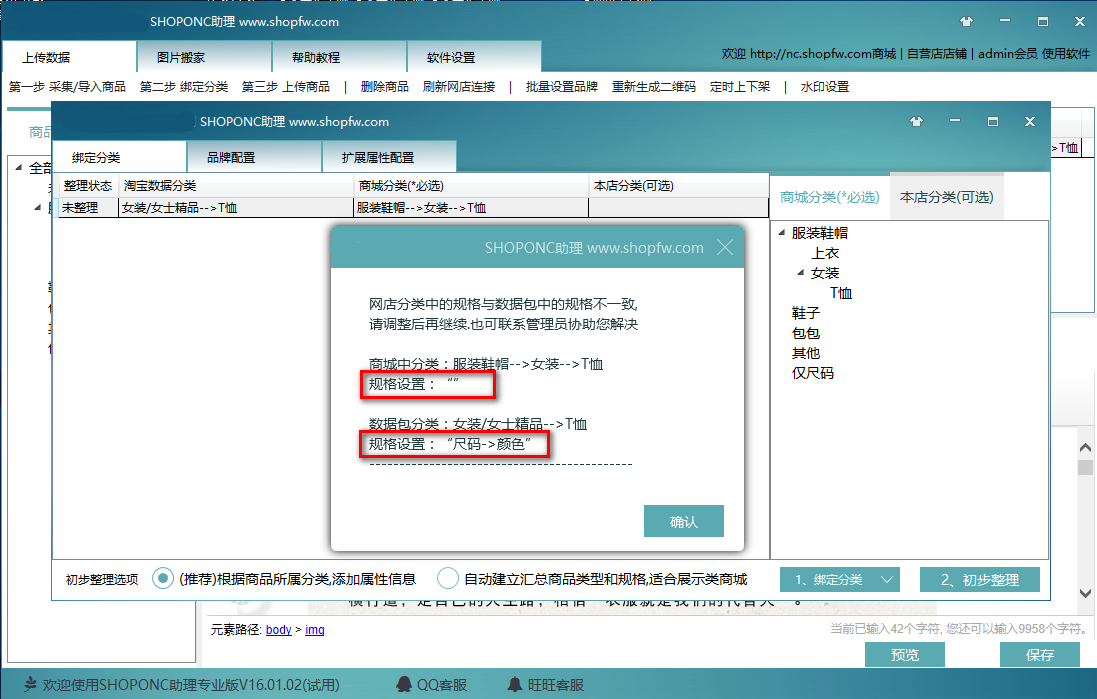The height and width of the screenshot is (699, 1097).
Task: Click 第三步 上传商品 toolbar item
Action: pyautogui.click(x=285, y=87)
